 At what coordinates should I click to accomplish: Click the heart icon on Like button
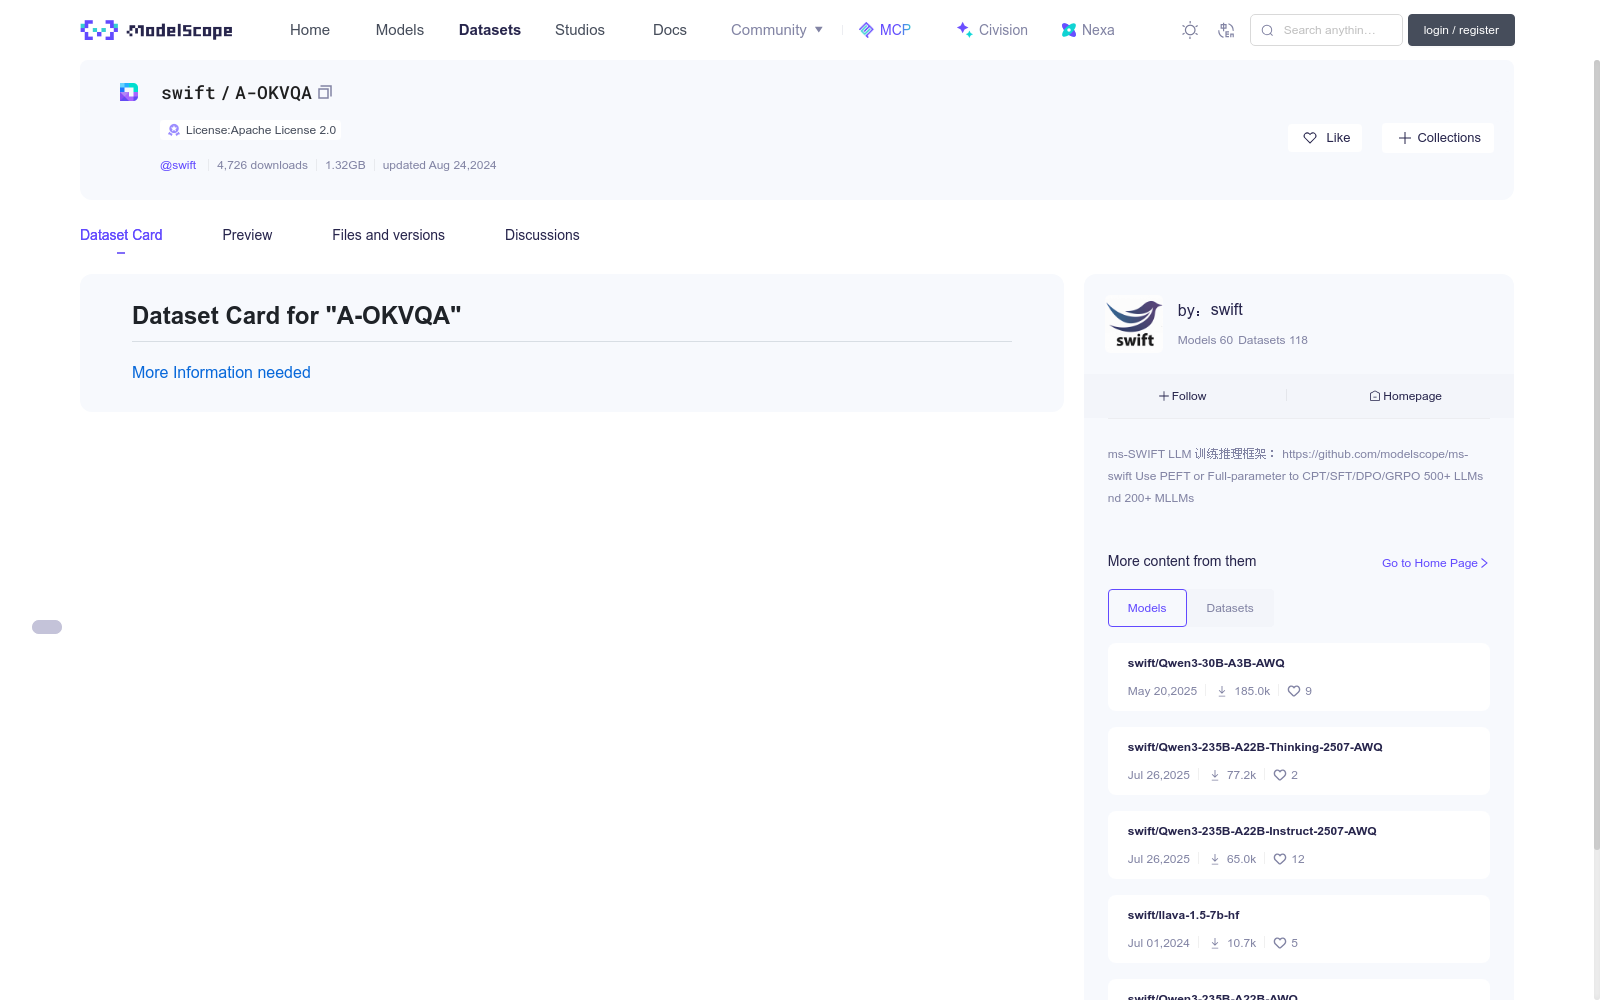1310,138
